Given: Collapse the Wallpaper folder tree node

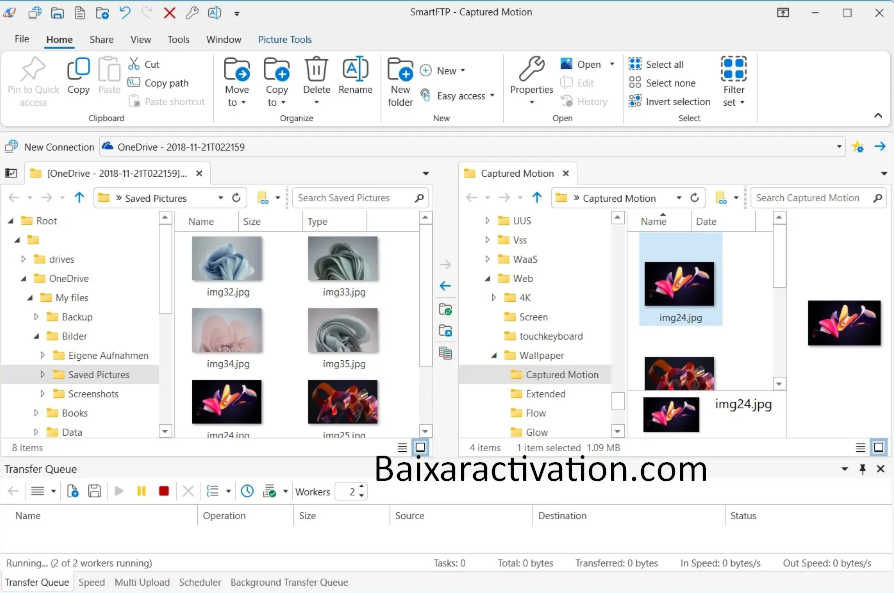Looking at the screenshot, I should tap(494, 355).
